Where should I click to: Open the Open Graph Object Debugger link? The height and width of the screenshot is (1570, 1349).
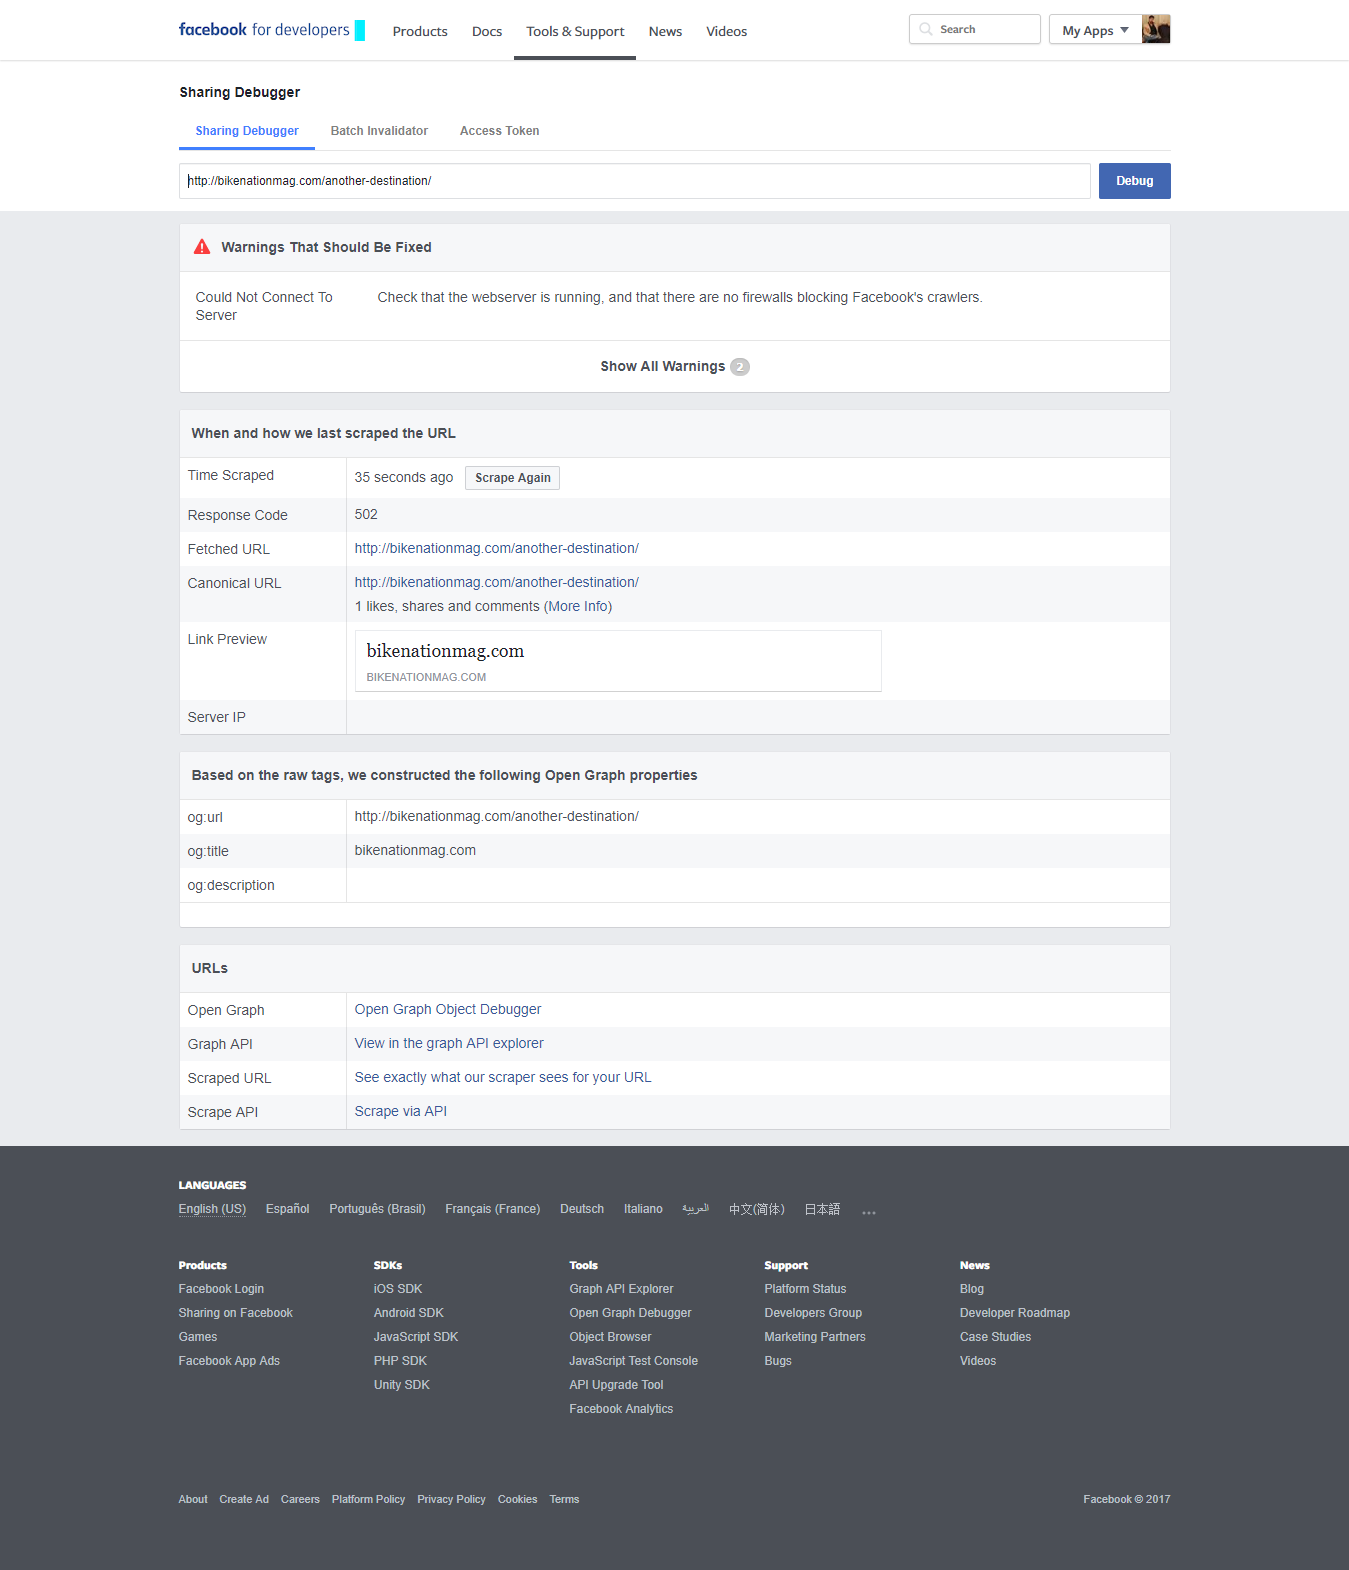448,1010
